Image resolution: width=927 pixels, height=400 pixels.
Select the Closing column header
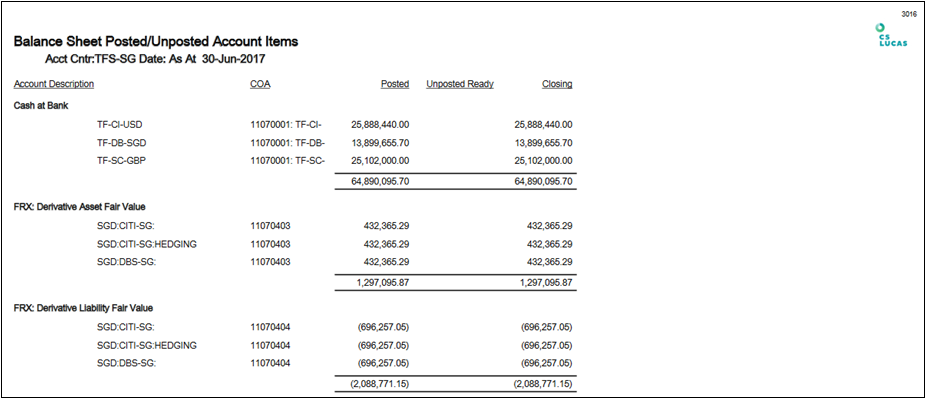tap(557, 84)
